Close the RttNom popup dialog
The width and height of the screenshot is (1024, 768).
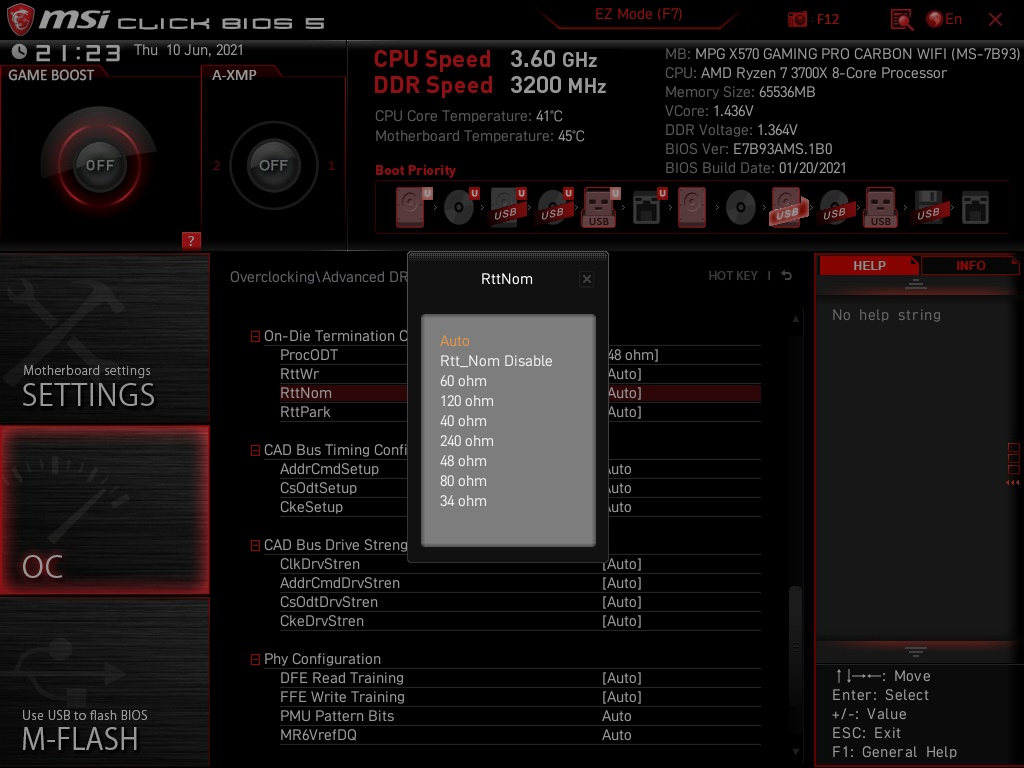pos(586,279)
